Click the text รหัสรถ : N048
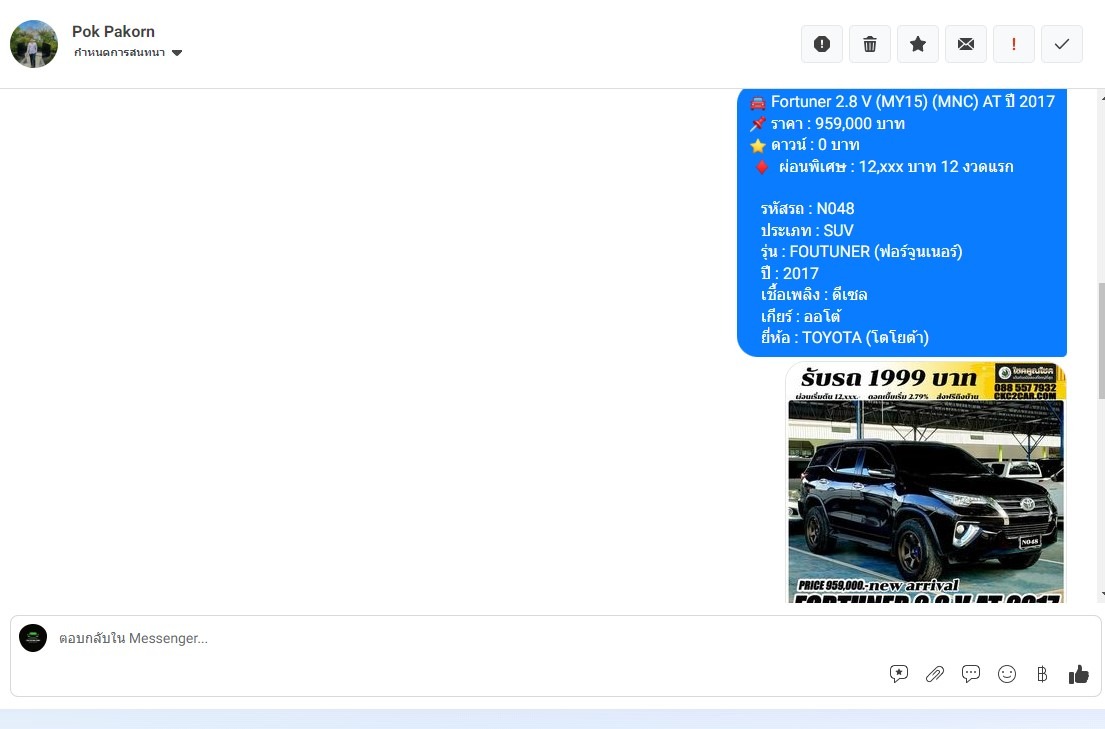Viewport: 1105px width, 729px height. click(x=807, y=209)
